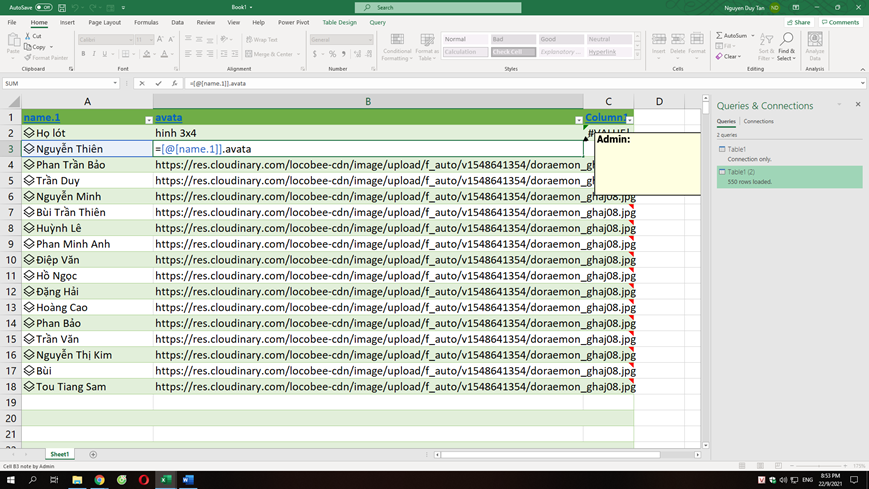Image resolution: width=869 pixels, height=489 pixels.
Task: Open the font name dropdown
Action: point(131,40)
